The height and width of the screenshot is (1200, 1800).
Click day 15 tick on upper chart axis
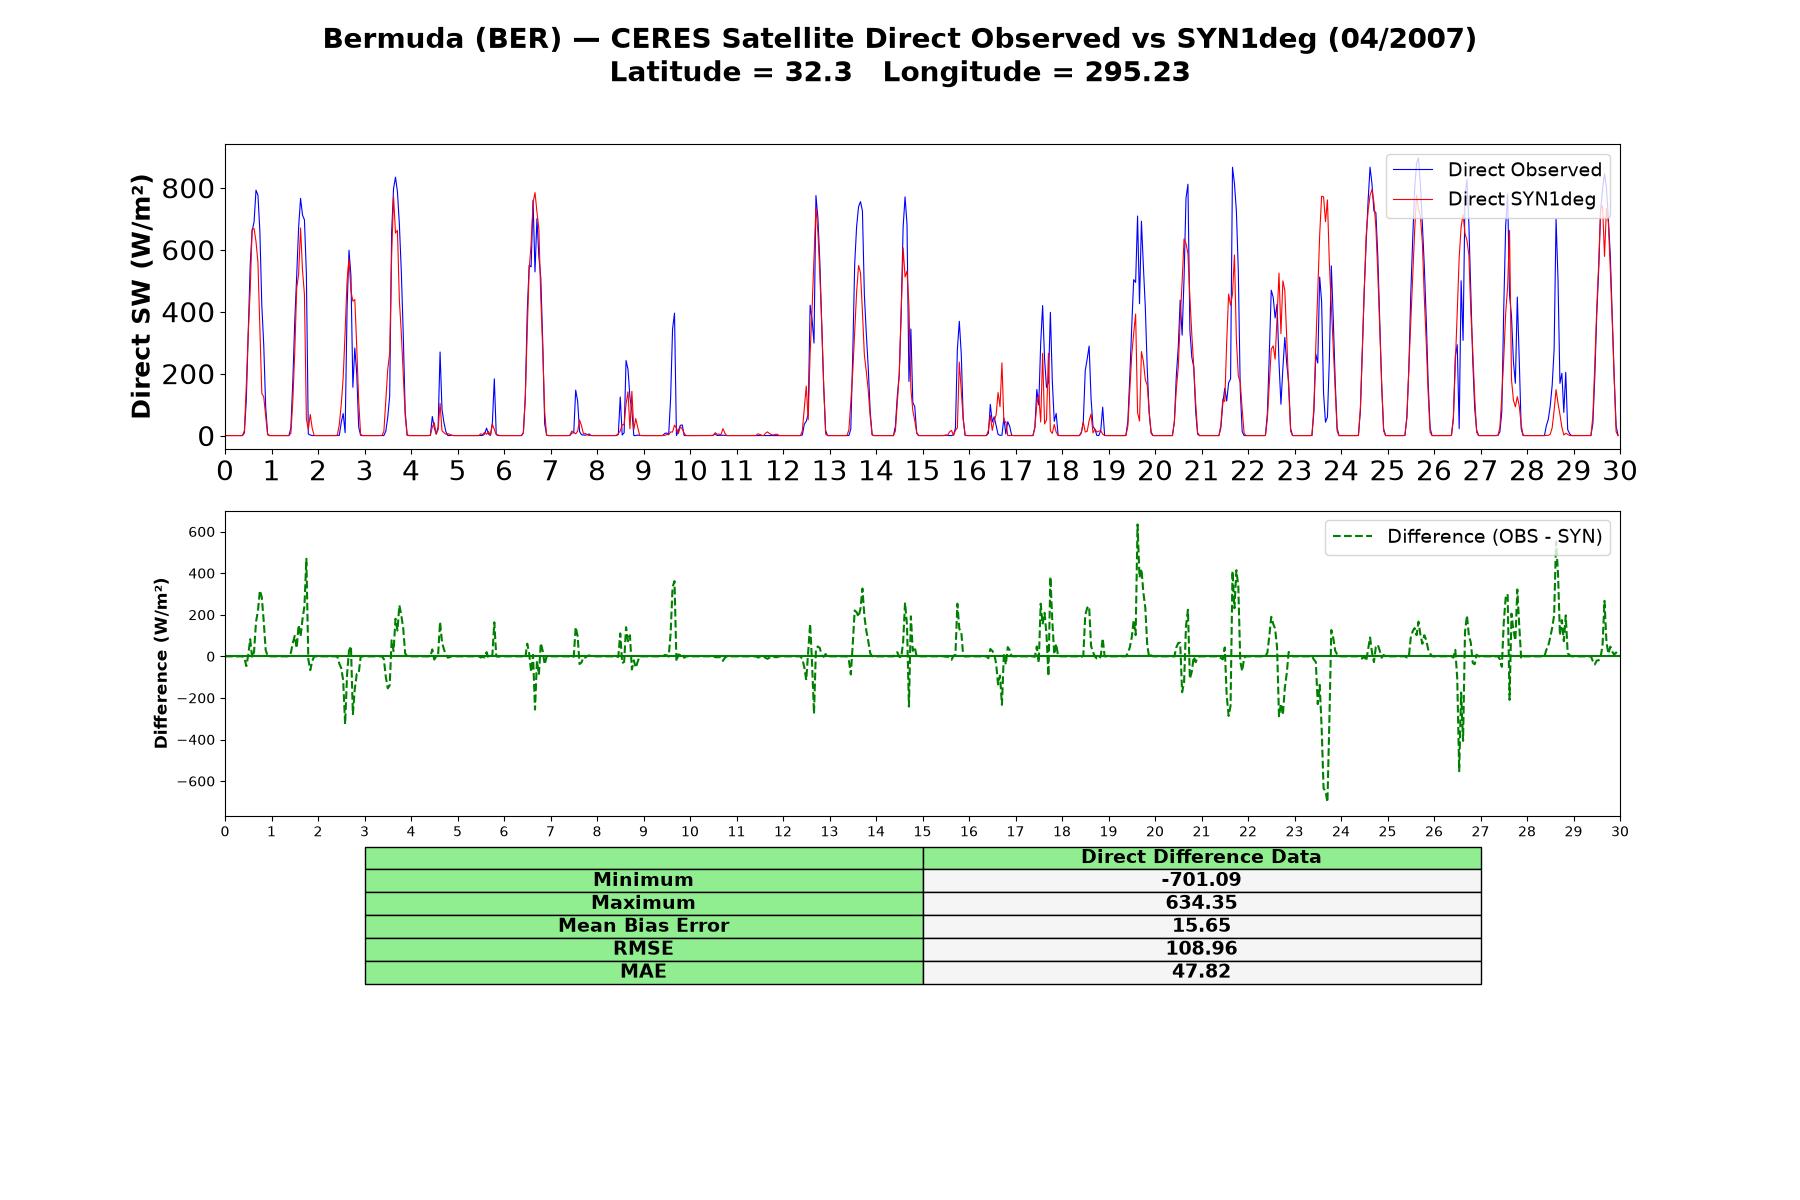[x=922, y=470]
